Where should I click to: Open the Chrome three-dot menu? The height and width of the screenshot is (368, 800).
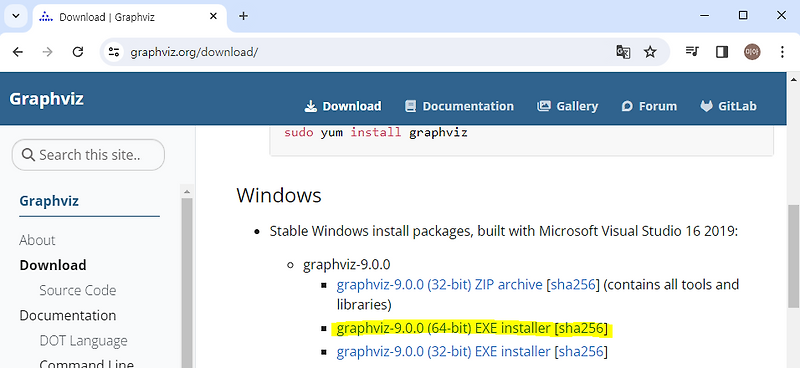pyautogui.click(x=782, y=52)
